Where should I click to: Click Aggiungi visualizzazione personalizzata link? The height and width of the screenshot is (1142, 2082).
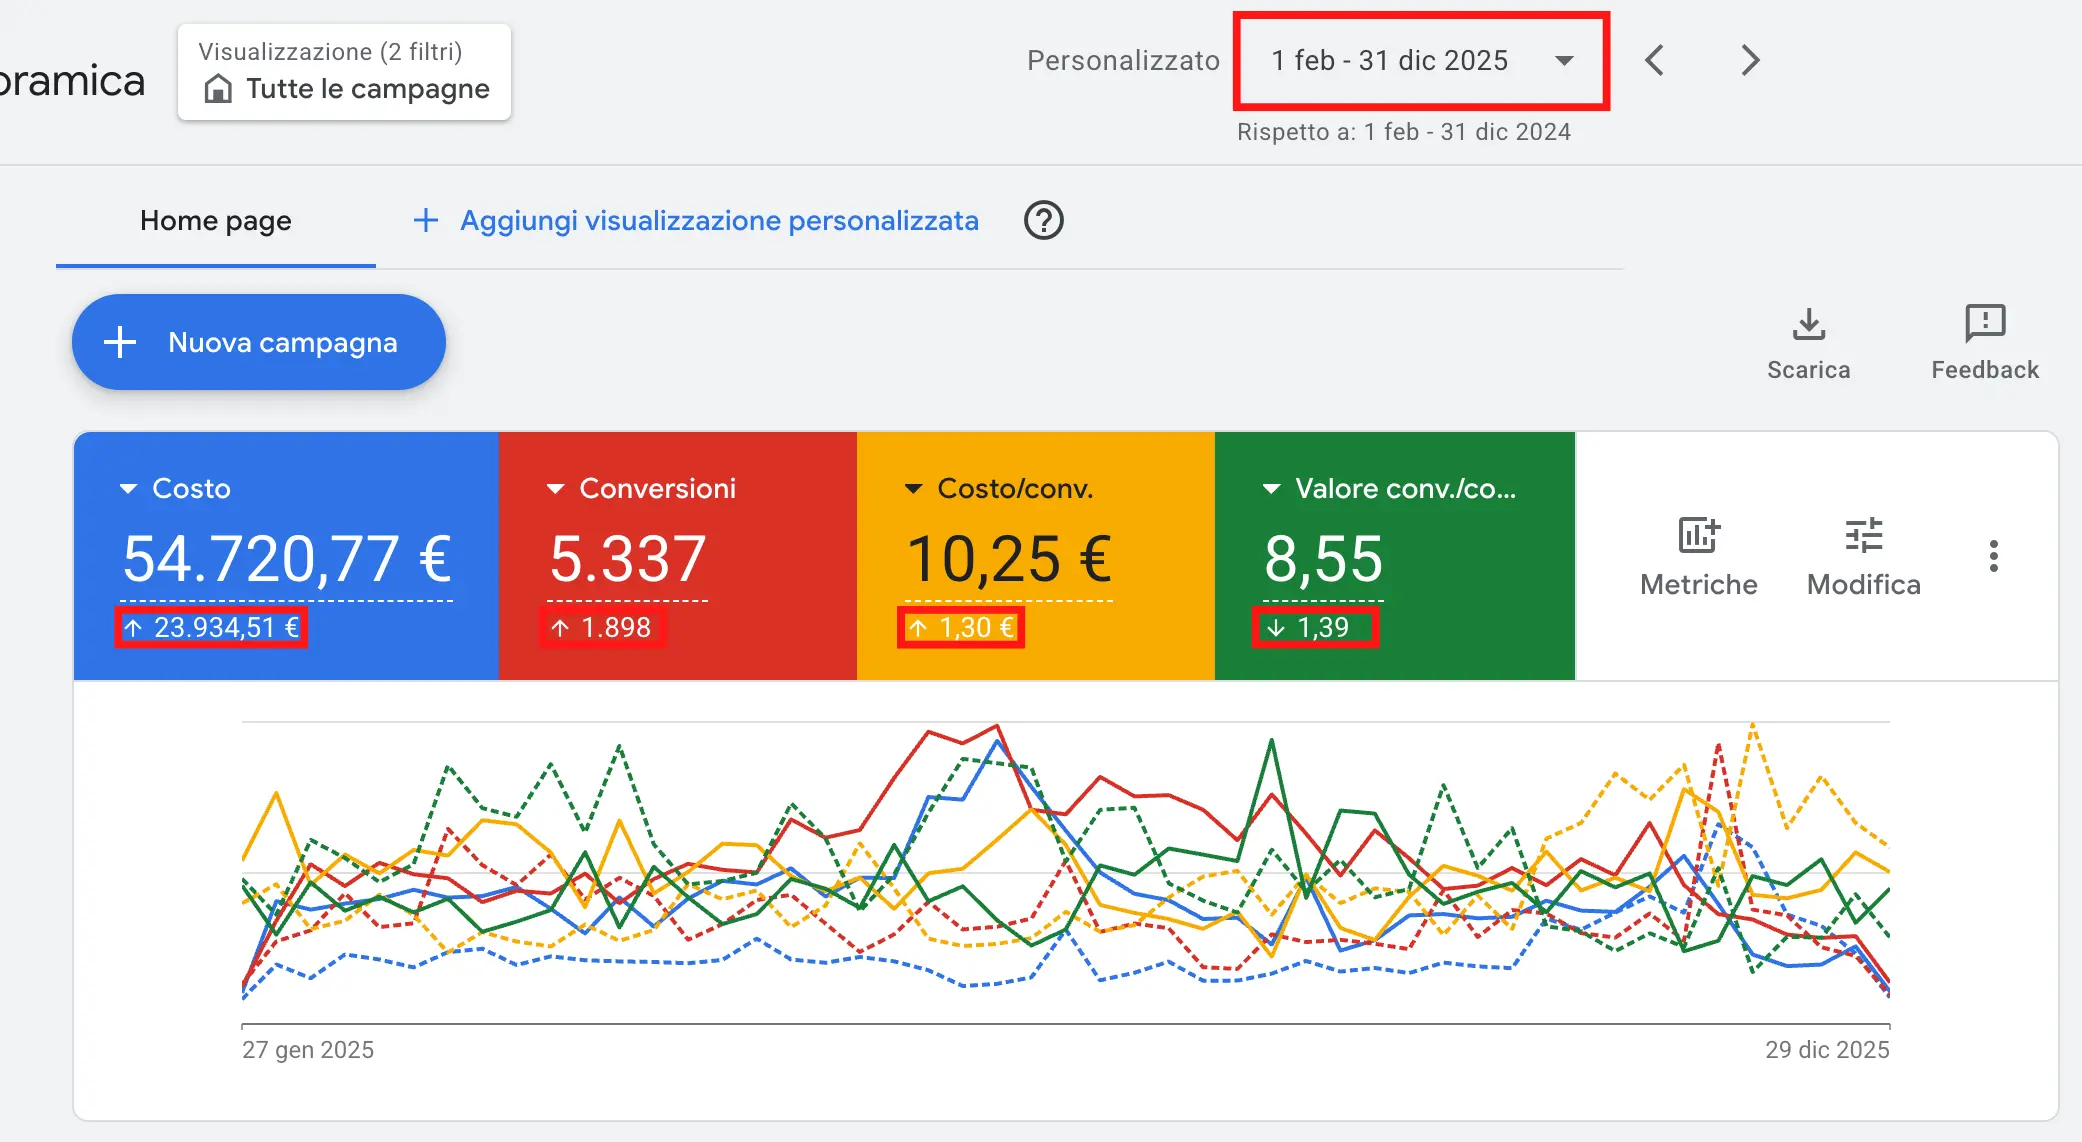tap(718, 221)
